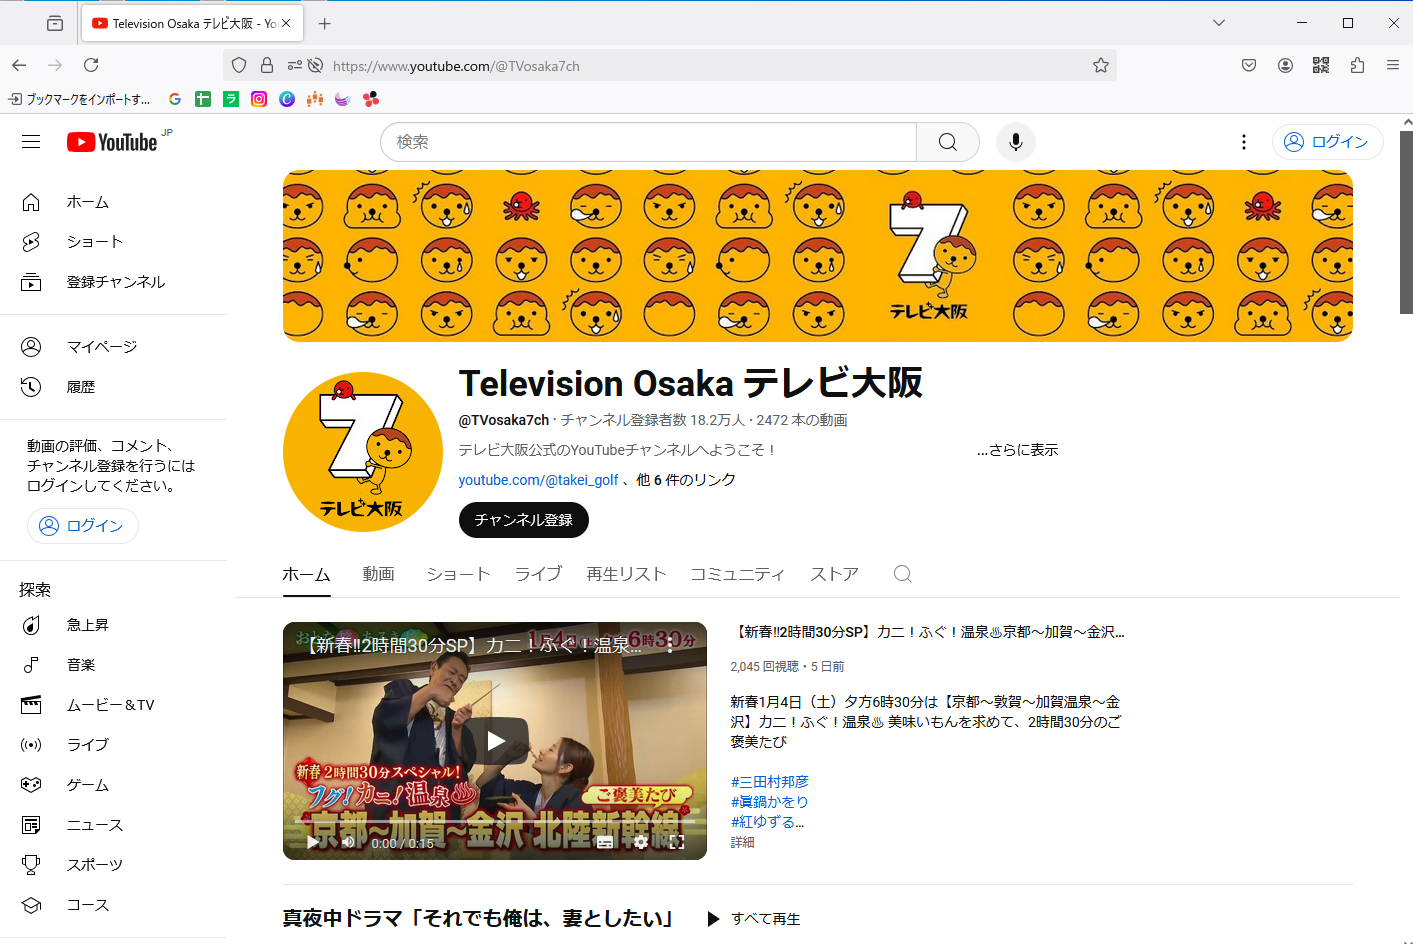The image size is (1413, 944).
Task: Reload the page in the browser
Action: 91,65
